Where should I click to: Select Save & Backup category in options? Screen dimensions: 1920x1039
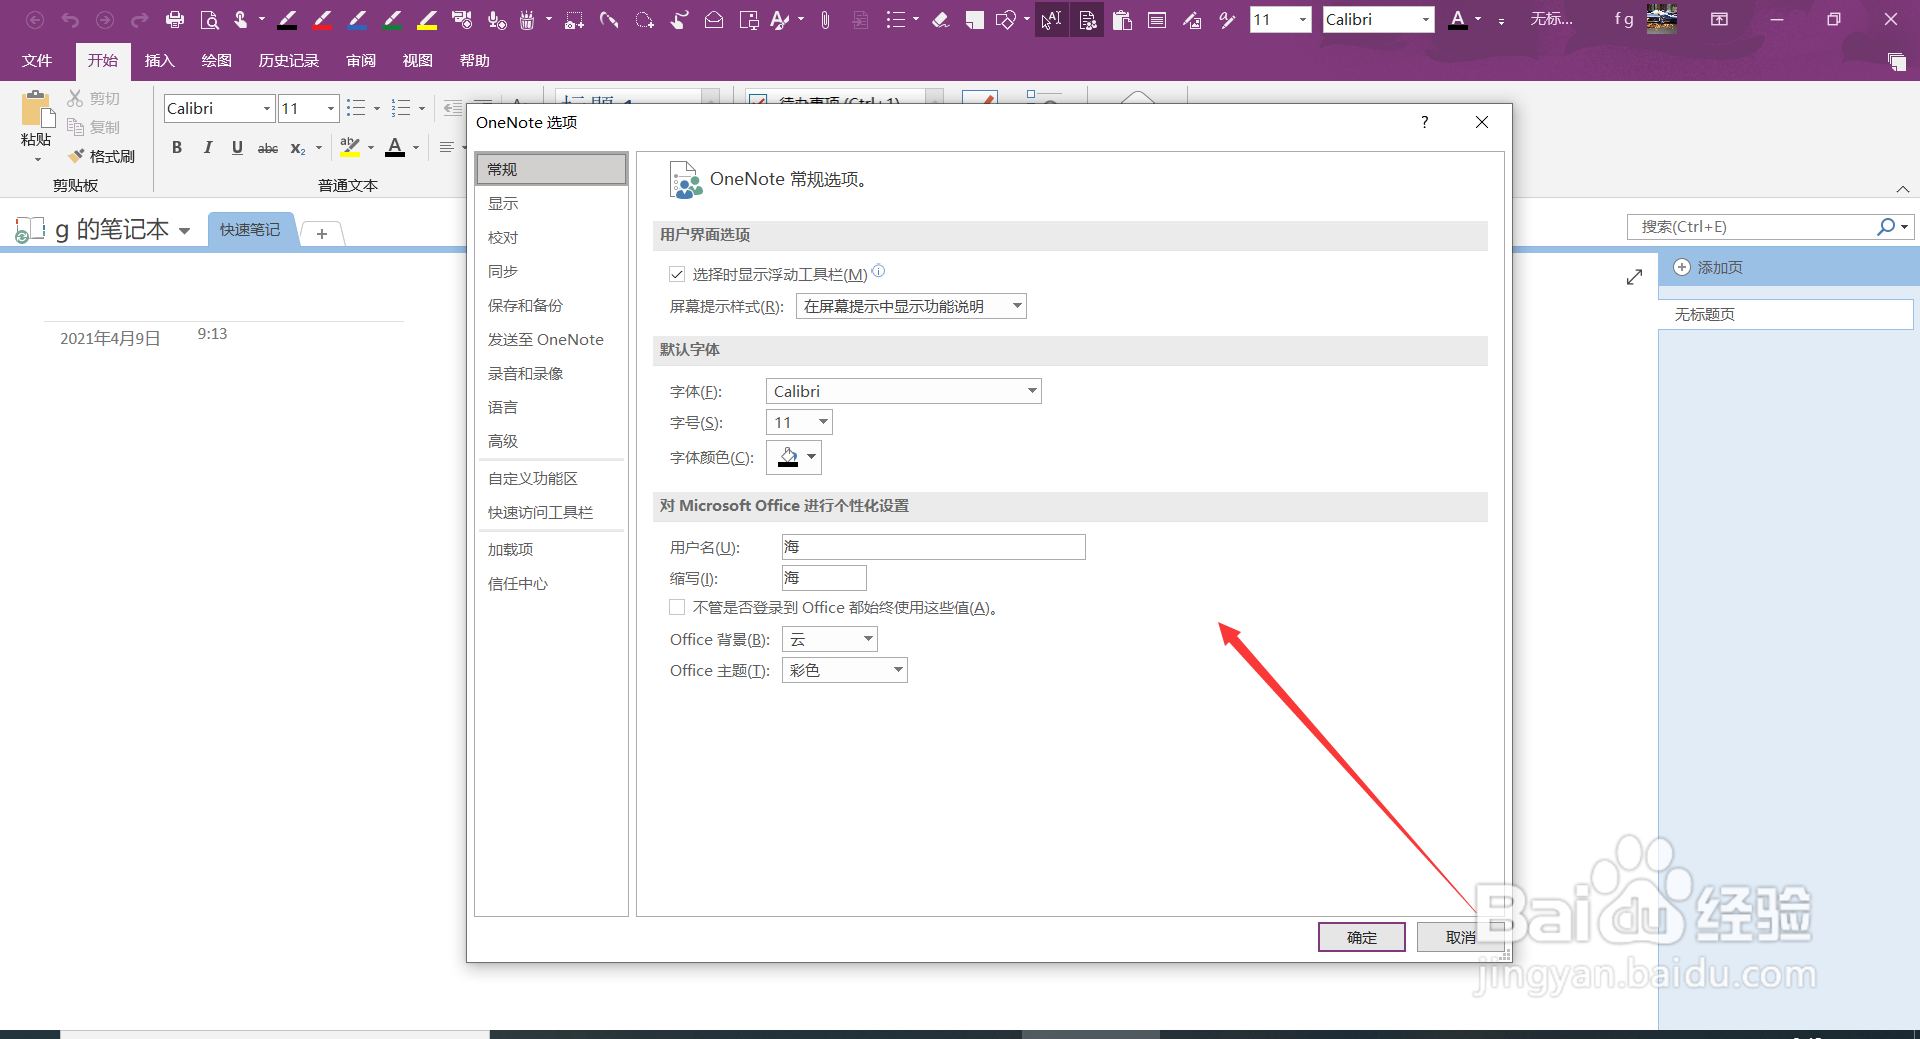pos(551,305)
